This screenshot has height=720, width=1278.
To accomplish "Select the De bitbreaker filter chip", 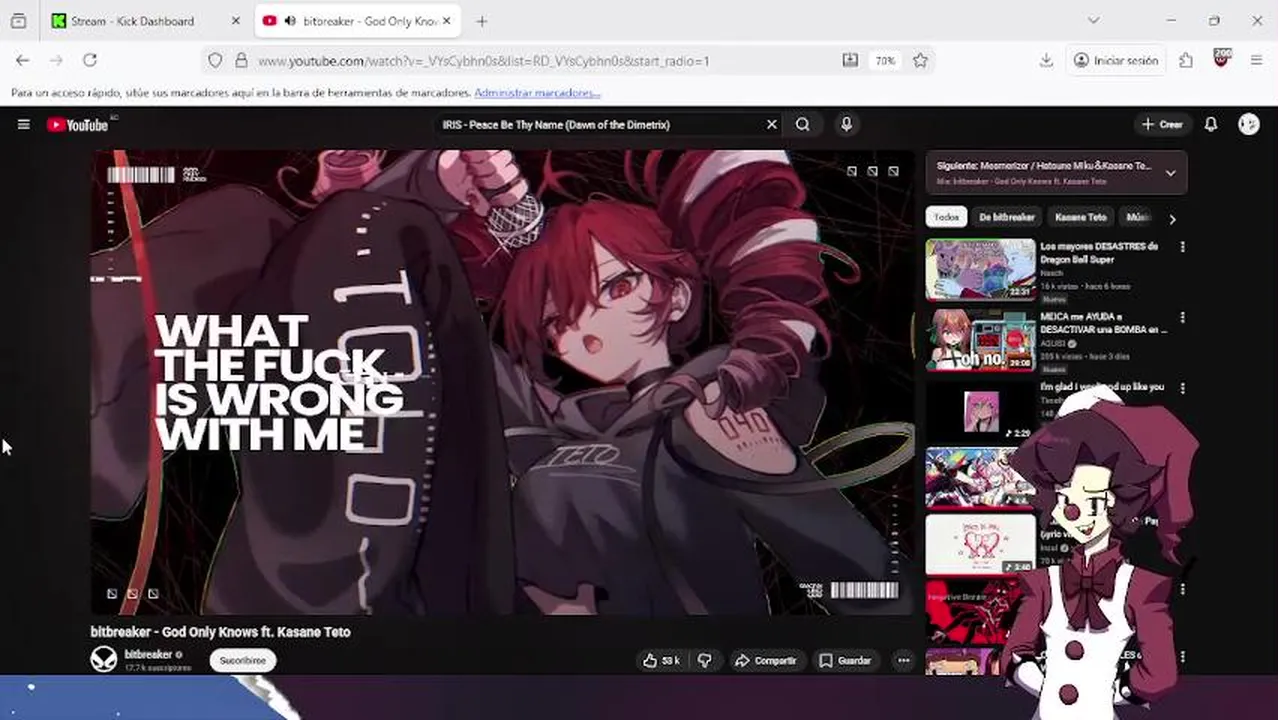I will 1006,217.
